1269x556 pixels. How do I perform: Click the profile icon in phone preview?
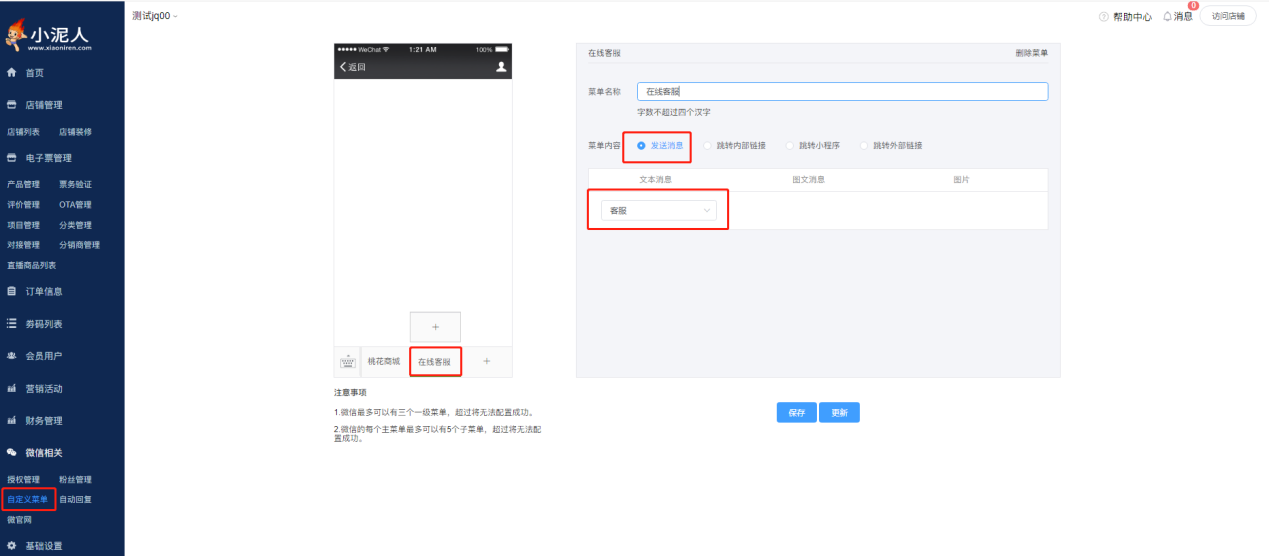coord(502,67)
